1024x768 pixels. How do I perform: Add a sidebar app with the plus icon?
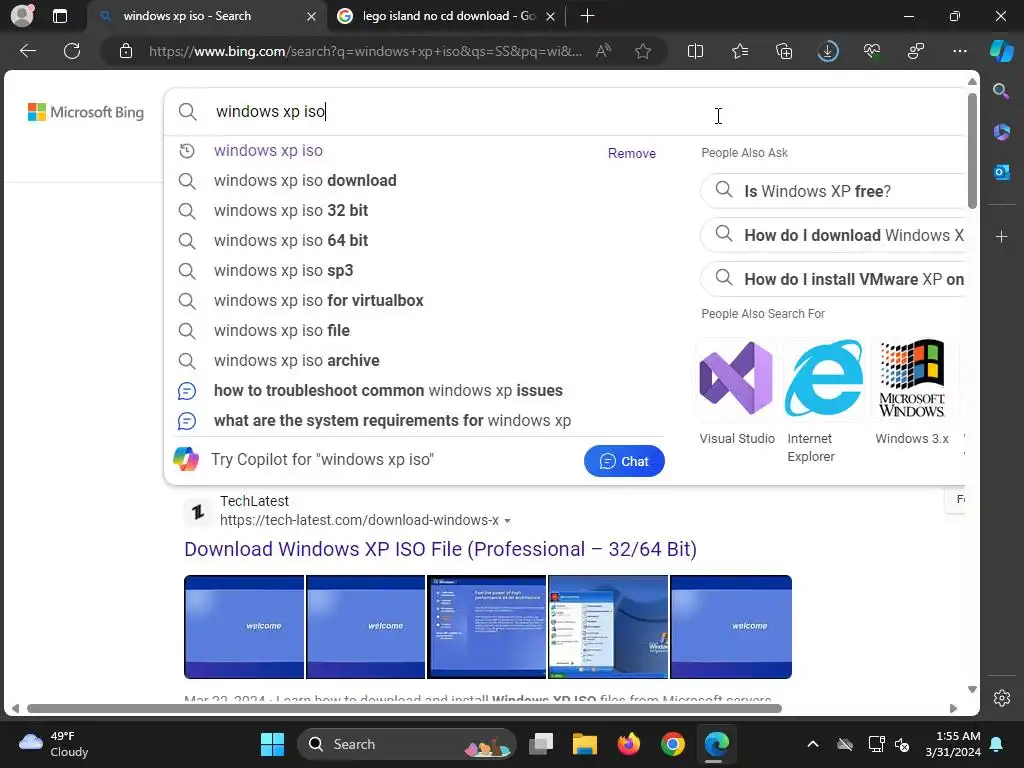[1001, 236]
